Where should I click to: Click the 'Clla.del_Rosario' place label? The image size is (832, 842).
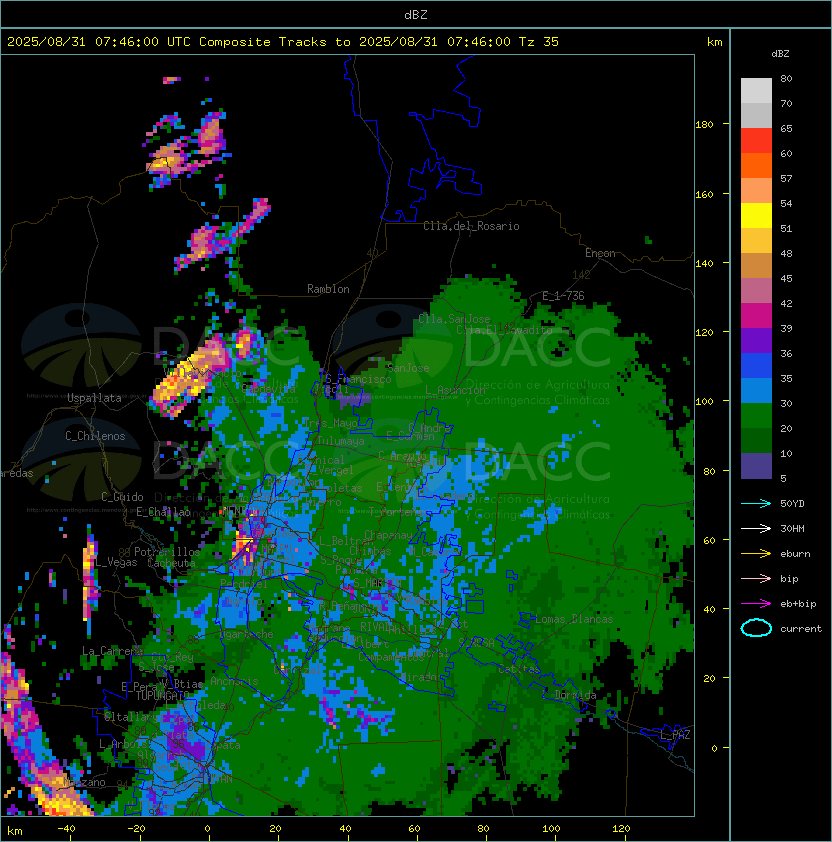point(471,226)
